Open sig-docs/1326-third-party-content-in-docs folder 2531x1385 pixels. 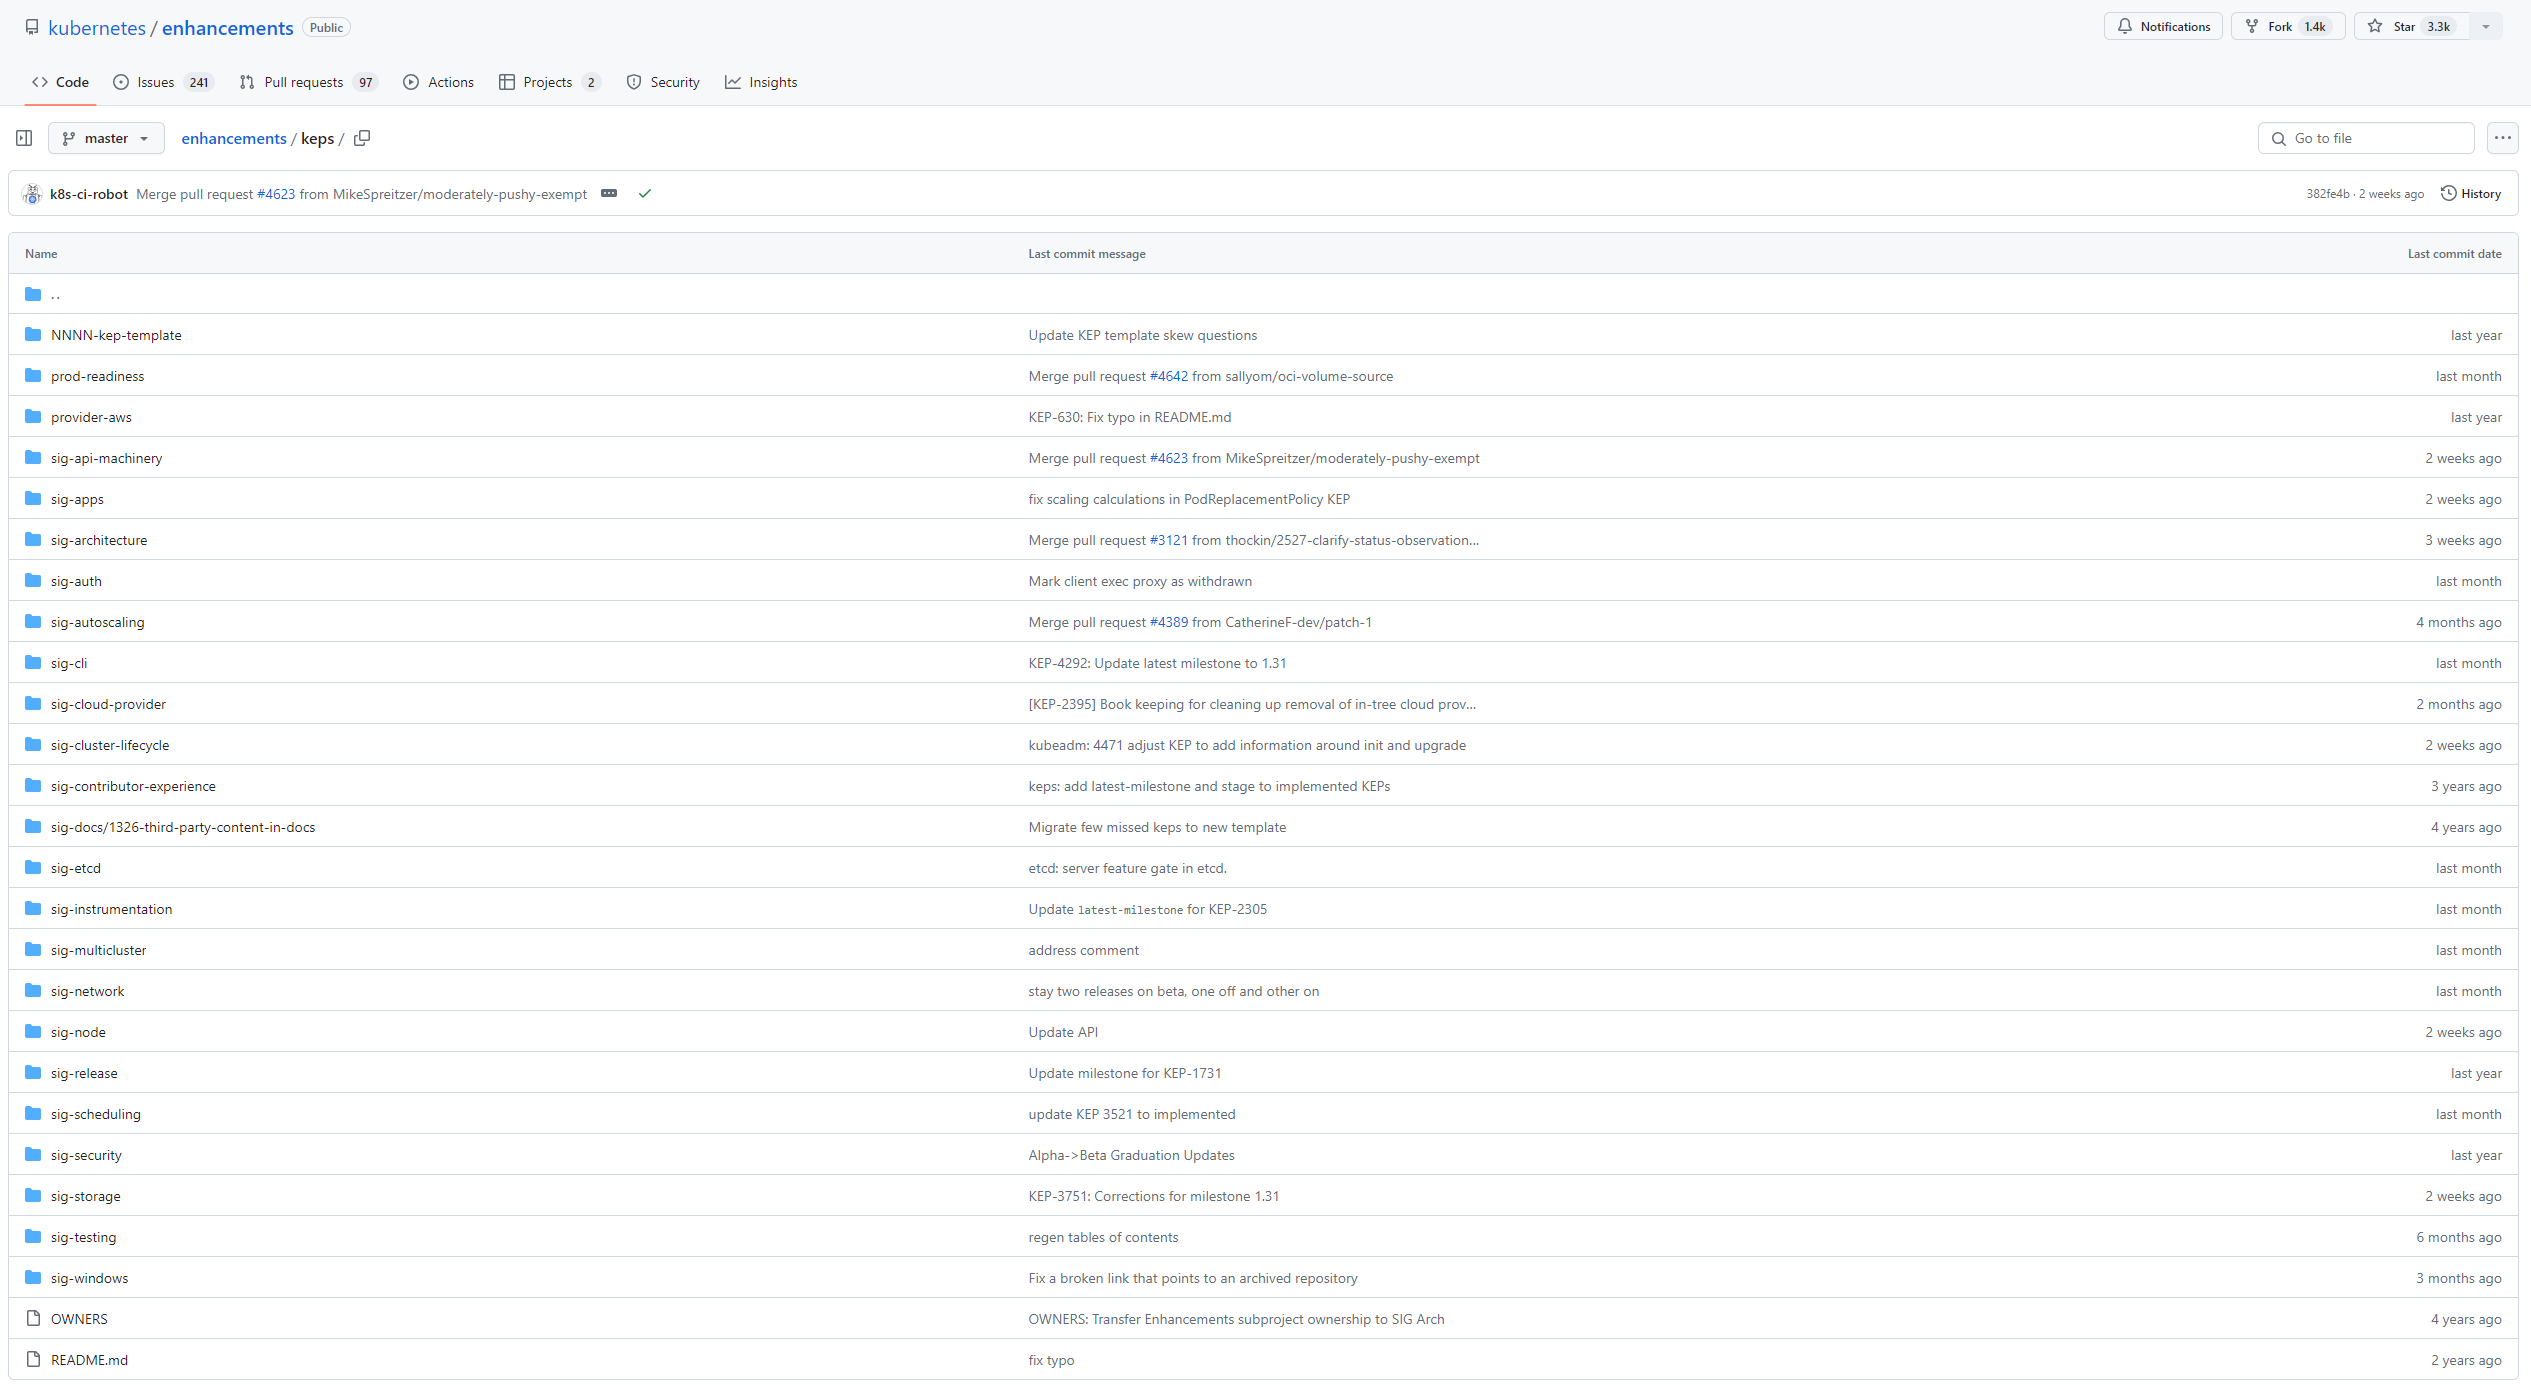(183, 827)
